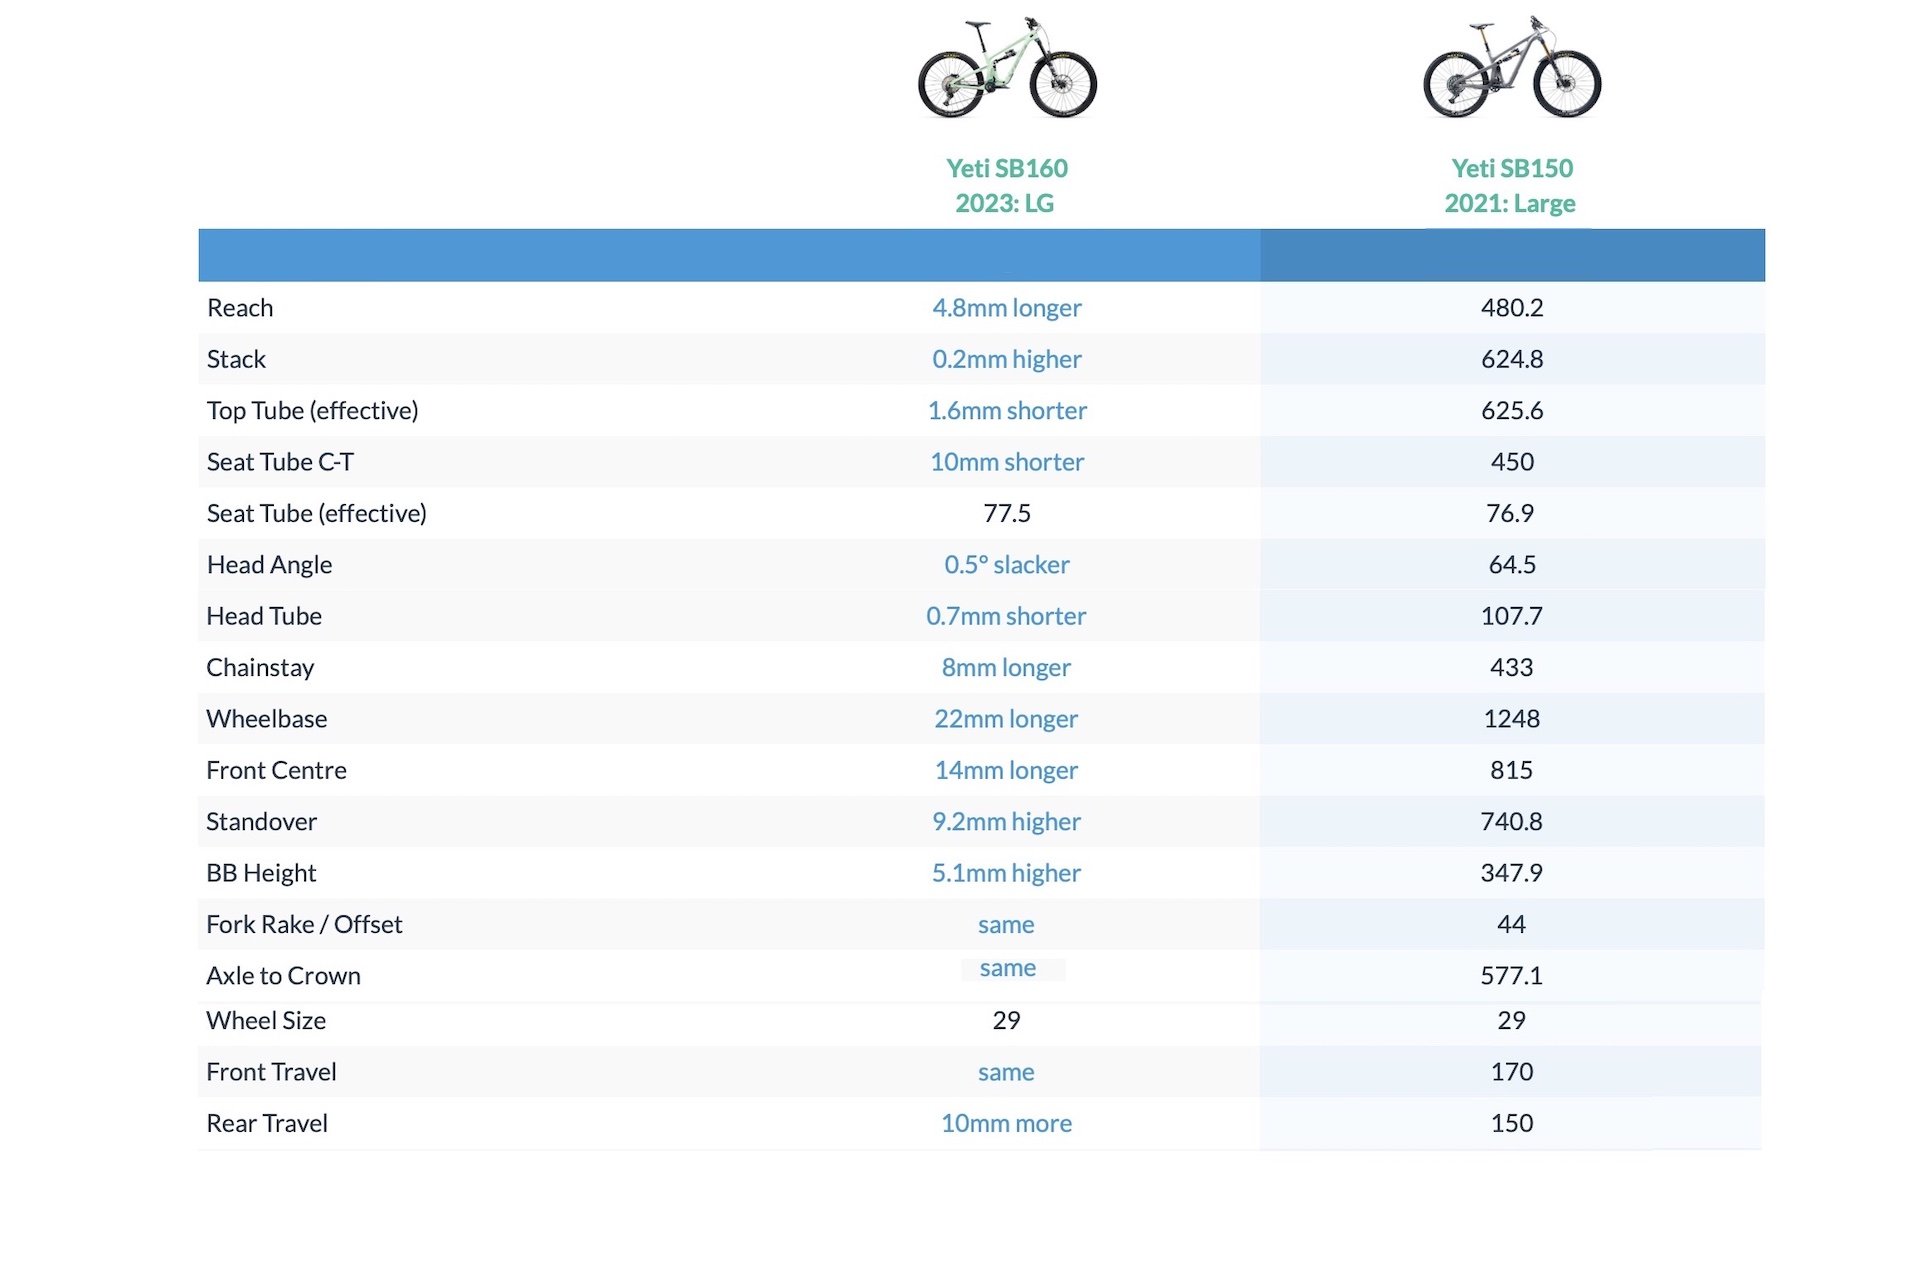
Task: Click the '14mm longer' front centre value
Action: click(1006, 770)
